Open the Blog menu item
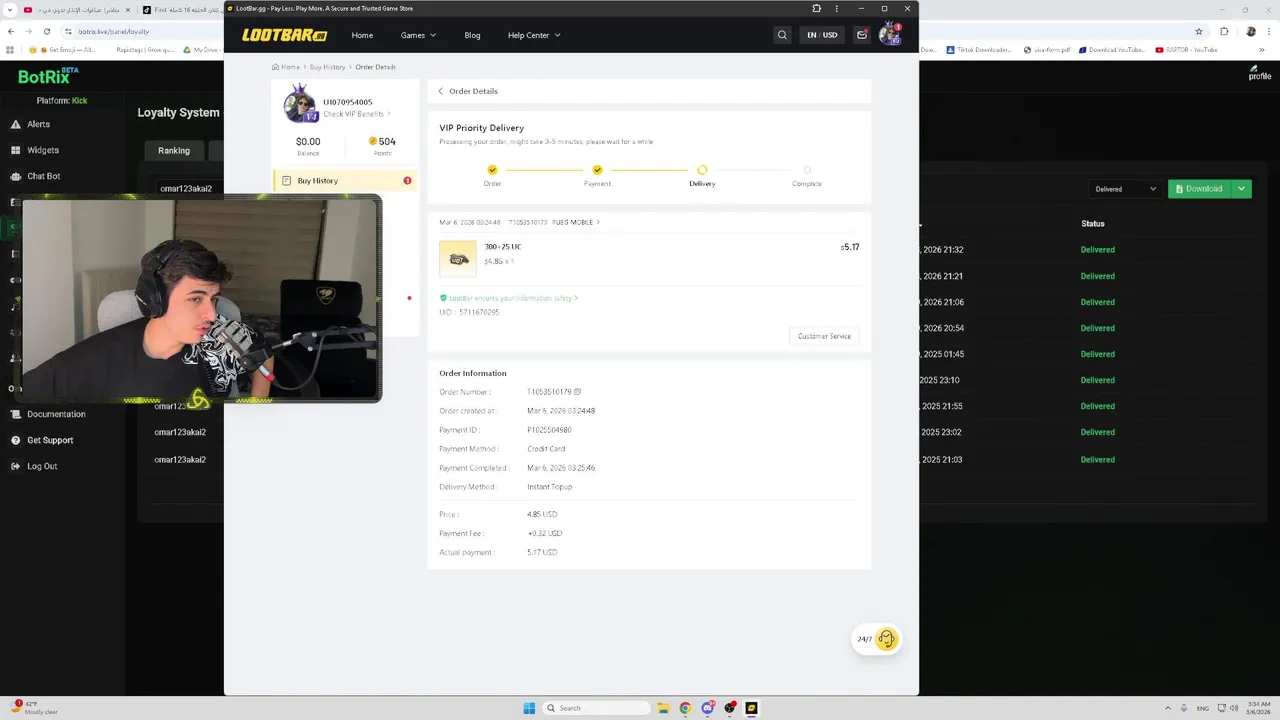The image size is (1280, 720). (x=472, y=35)
